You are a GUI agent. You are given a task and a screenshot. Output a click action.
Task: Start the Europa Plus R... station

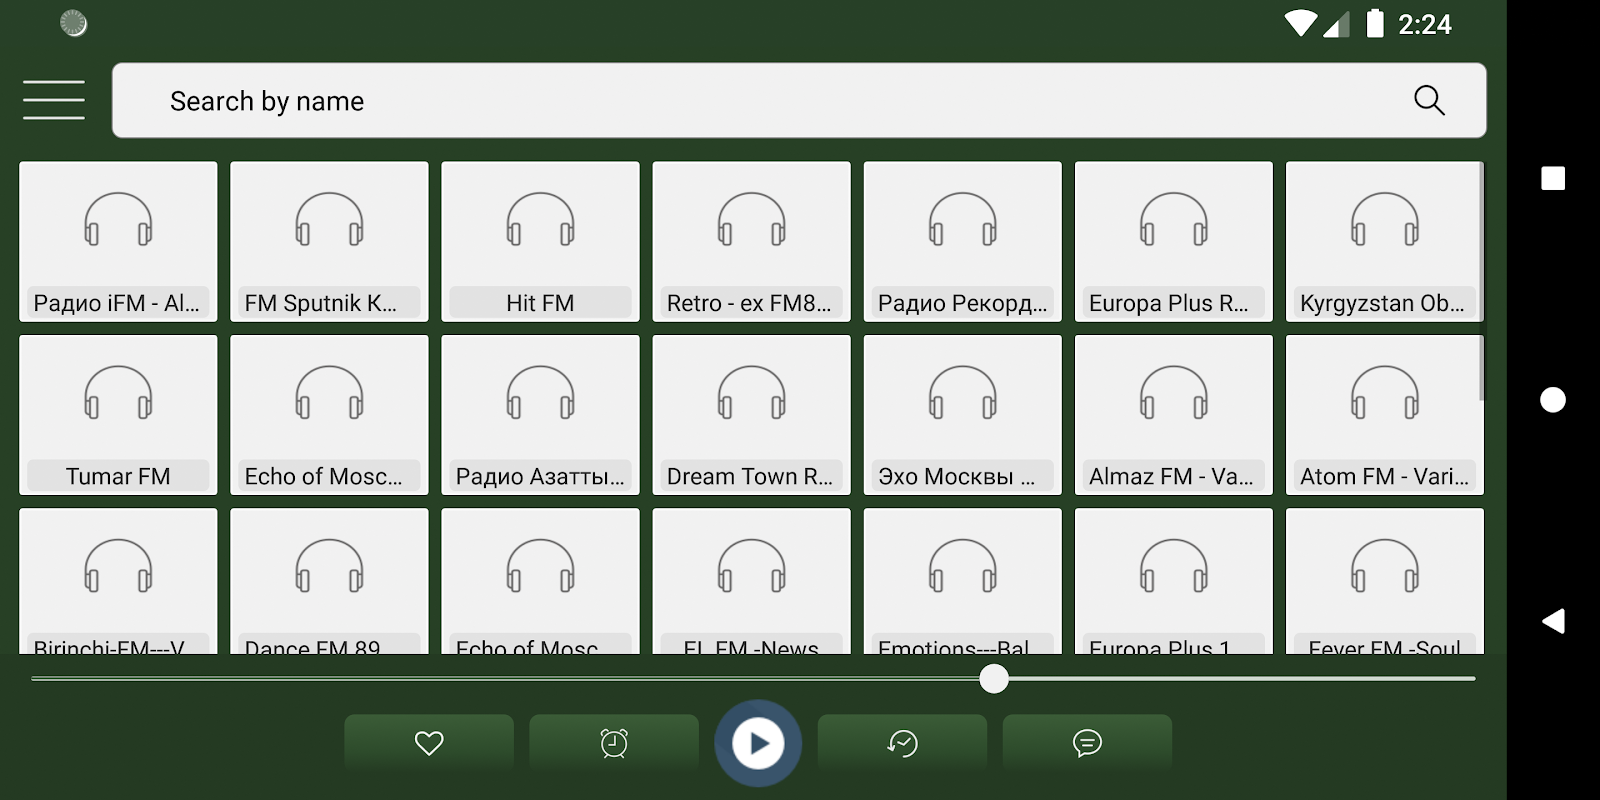click(1173, 242)
